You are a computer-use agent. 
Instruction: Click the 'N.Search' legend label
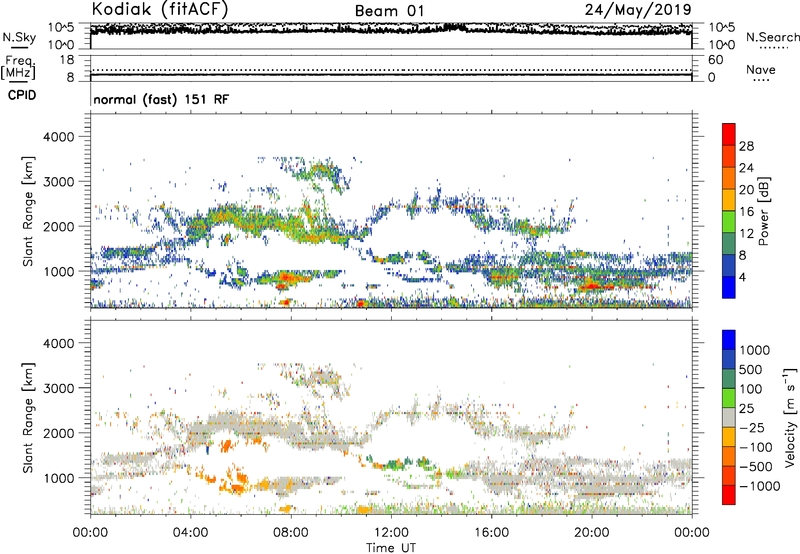point(772,37)
